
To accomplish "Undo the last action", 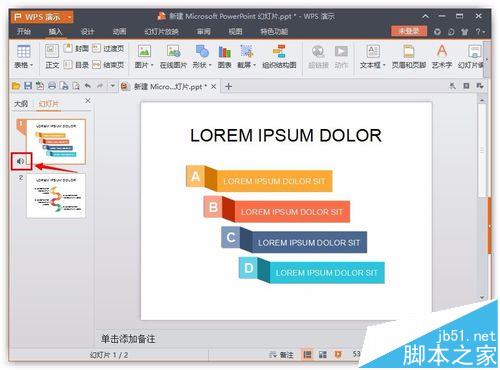I will (88, 86).
